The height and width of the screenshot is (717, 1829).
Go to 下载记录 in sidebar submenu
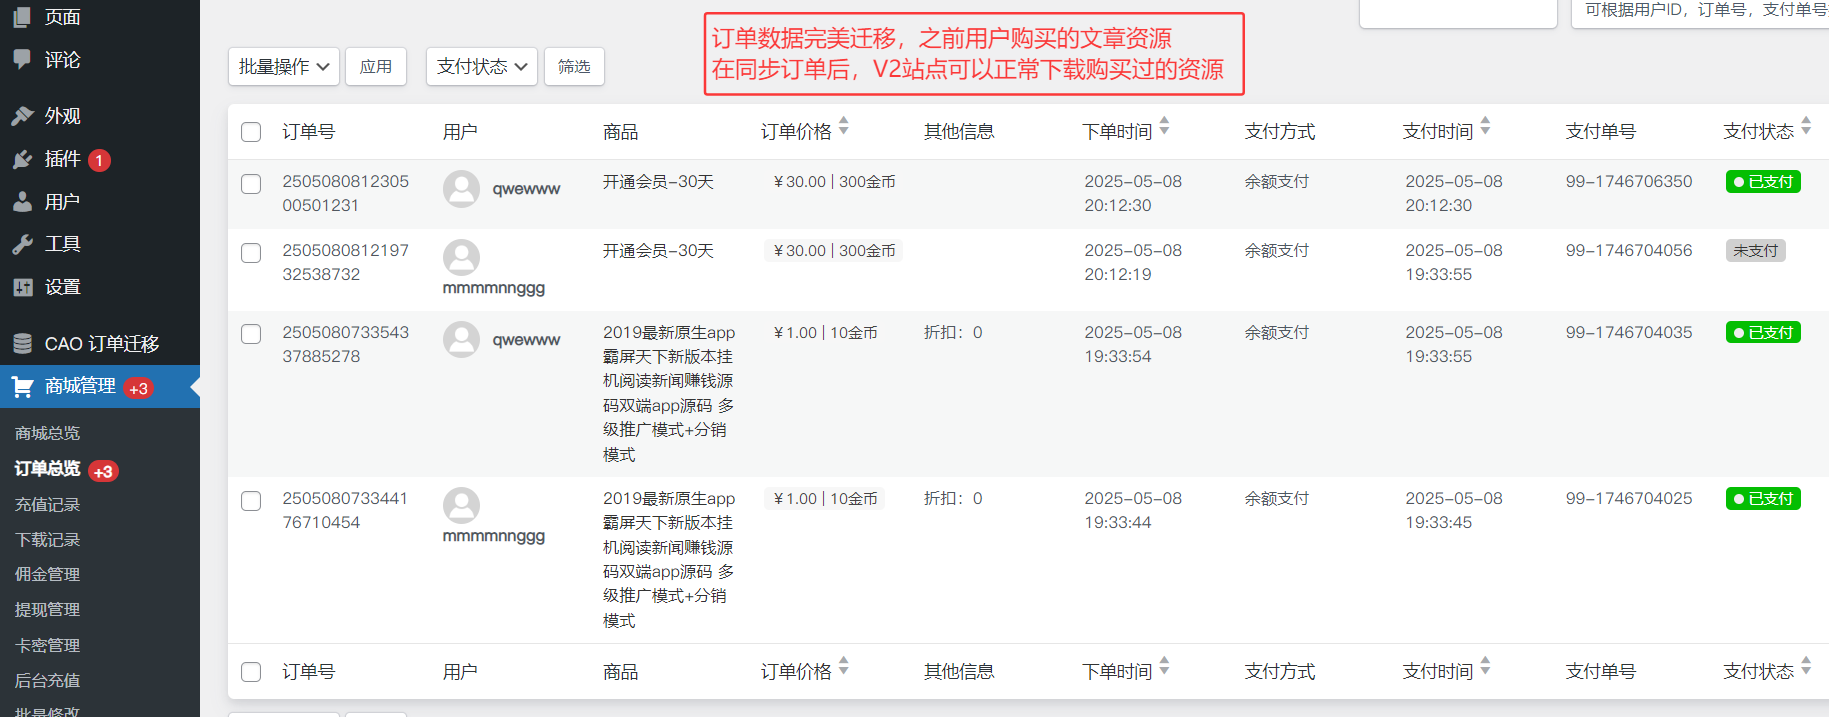47,540
